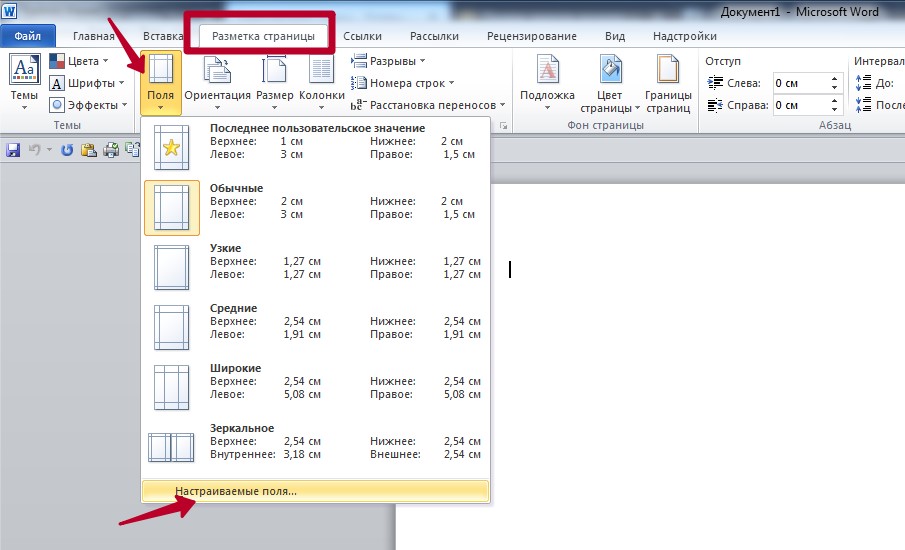
Task: Expand Расстановка переносов hyphenation dropdown
Action: pos(430,105)
